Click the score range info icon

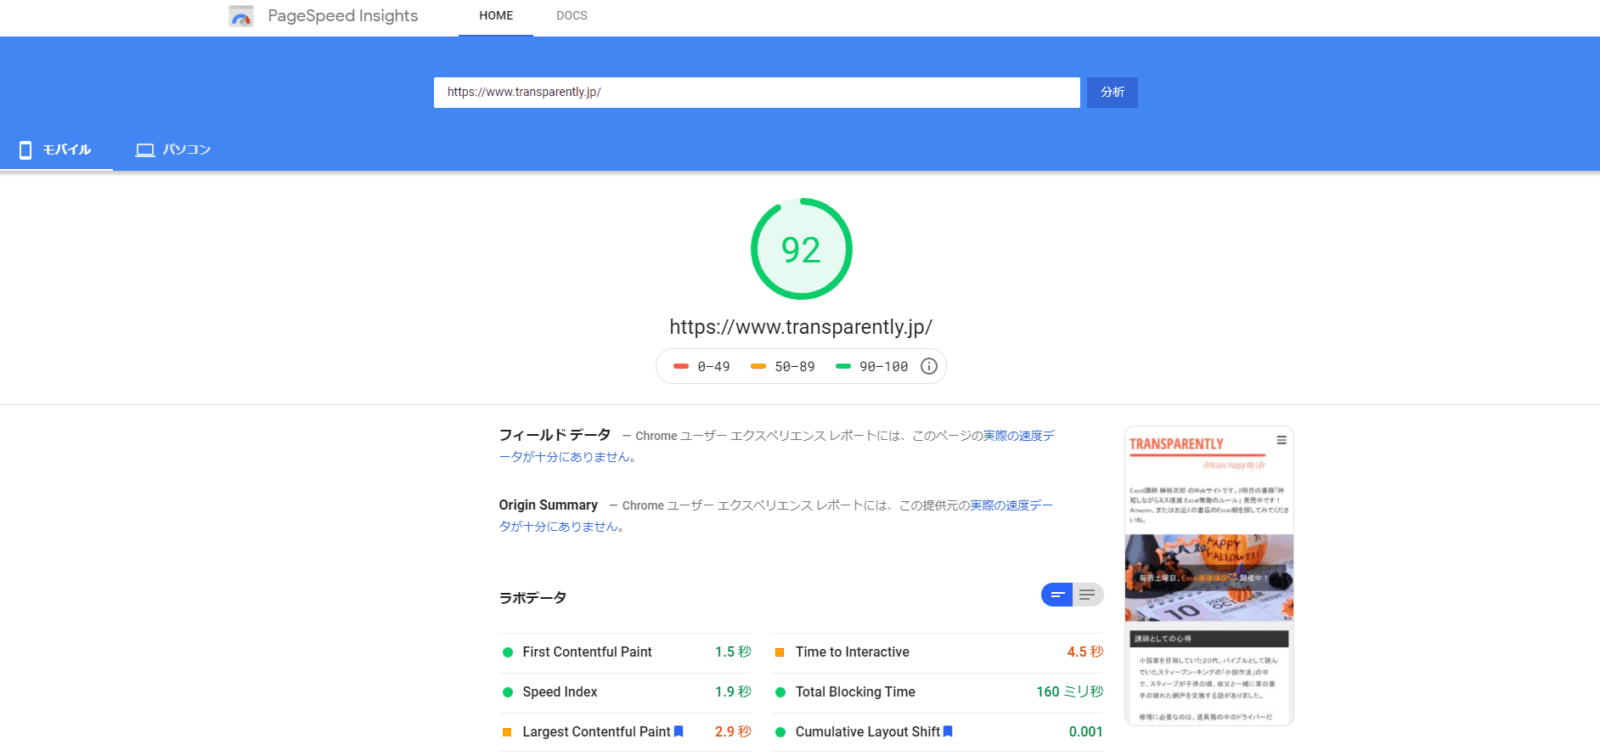929,366
